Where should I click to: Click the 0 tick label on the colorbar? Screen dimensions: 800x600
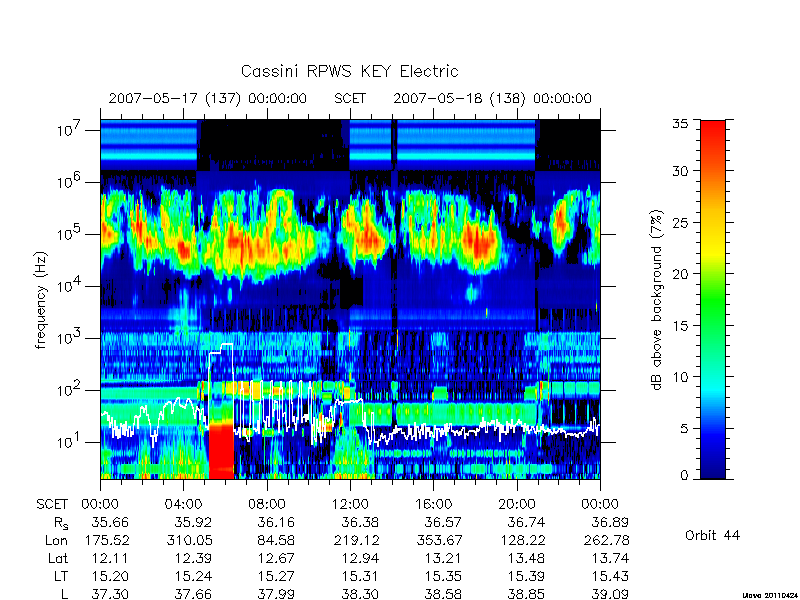click(684, 475)
